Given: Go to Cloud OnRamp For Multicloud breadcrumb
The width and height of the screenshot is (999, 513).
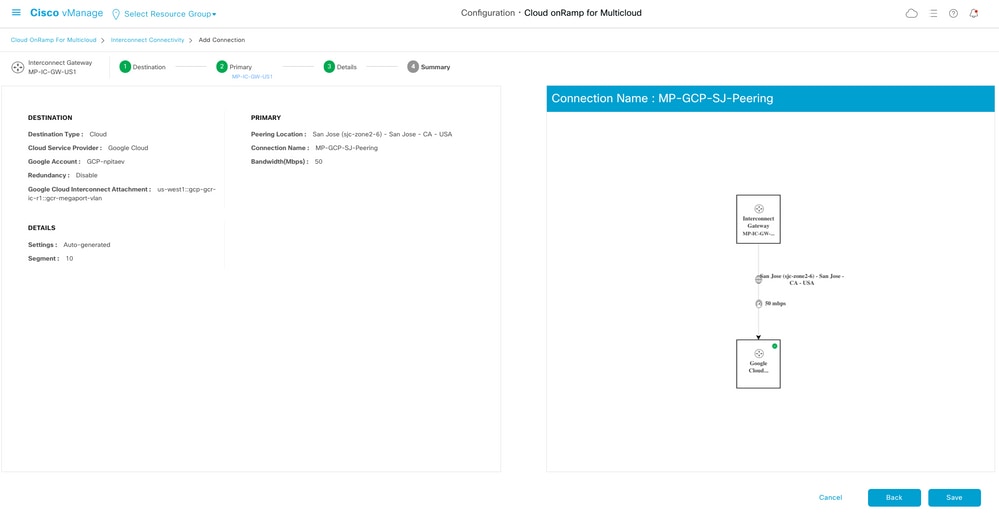Looking at the screenshot, I should point(54,40).
